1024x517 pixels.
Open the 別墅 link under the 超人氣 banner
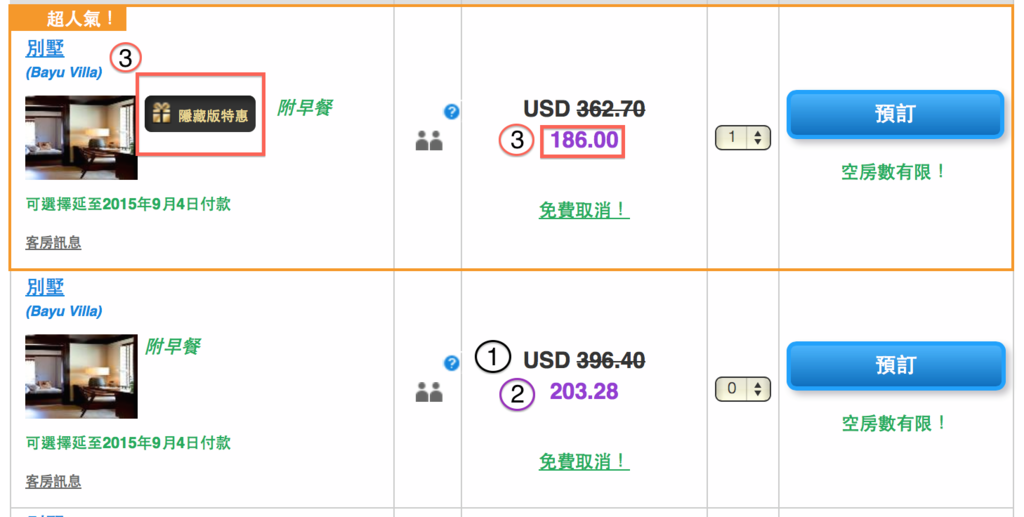click(45, 48)
